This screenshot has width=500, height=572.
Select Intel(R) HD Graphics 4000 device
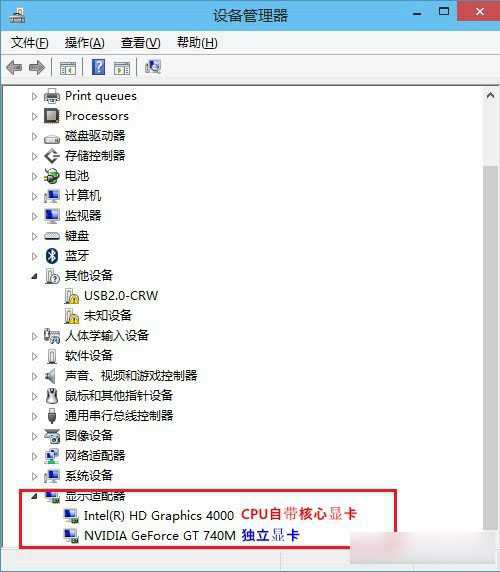pyautogui.click(x=159, y=515)
